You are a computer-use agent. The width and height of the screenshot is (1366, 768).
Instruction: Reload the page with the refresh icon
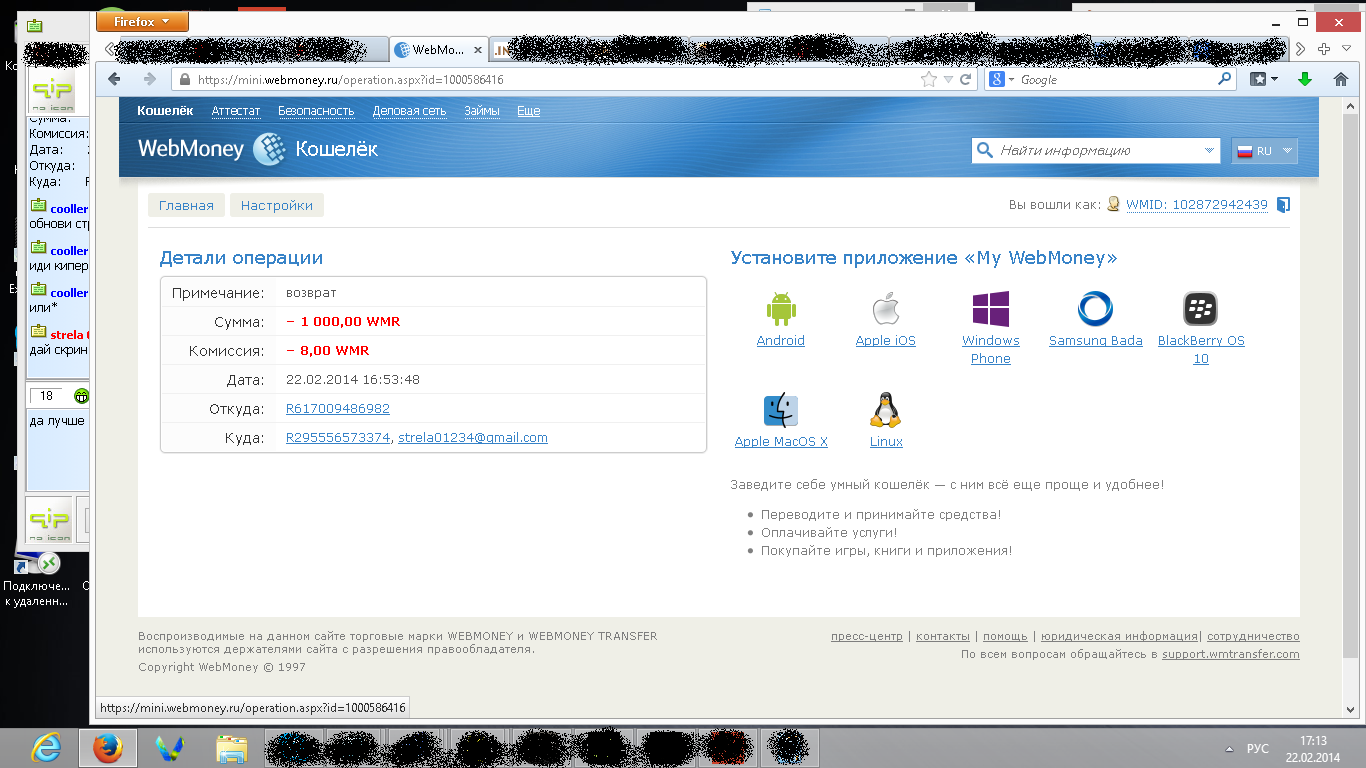tap(965, 80)
